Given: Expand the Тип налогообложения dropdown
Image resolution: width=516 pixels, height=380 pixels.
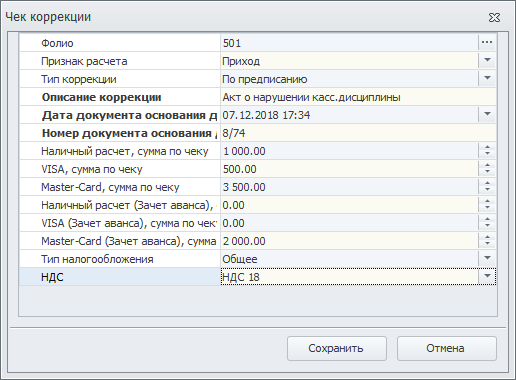Looking at the screenshot, I should pos(487,259).
